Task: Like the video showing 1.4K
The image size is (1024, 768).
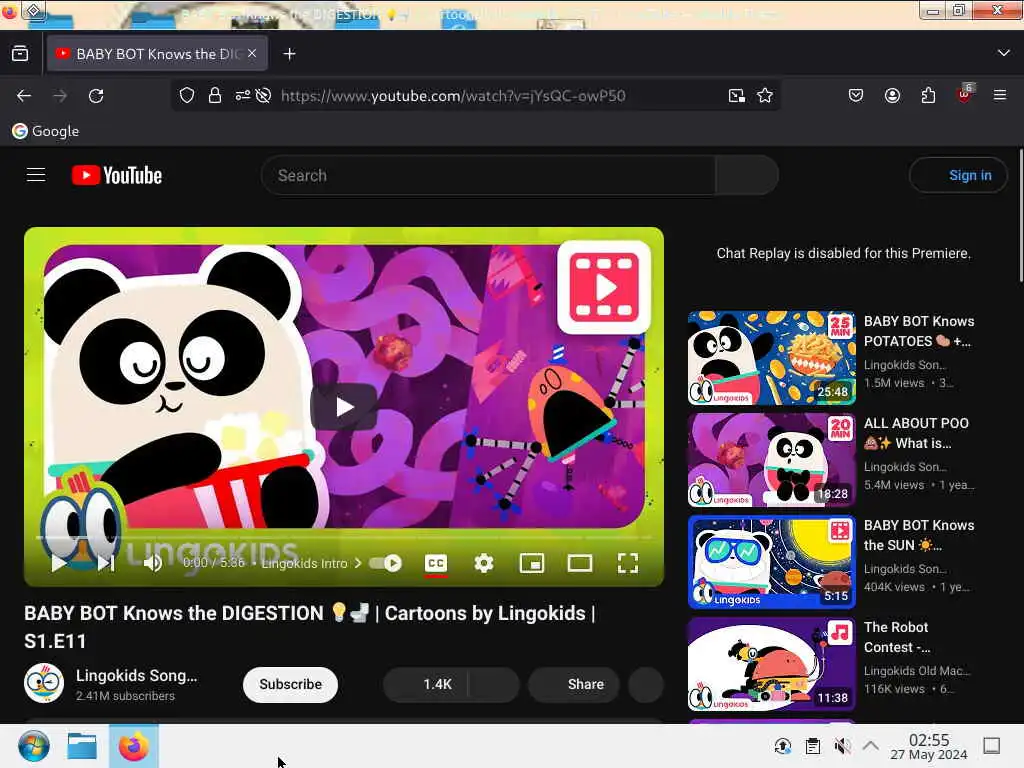Action: coord(426,684)
